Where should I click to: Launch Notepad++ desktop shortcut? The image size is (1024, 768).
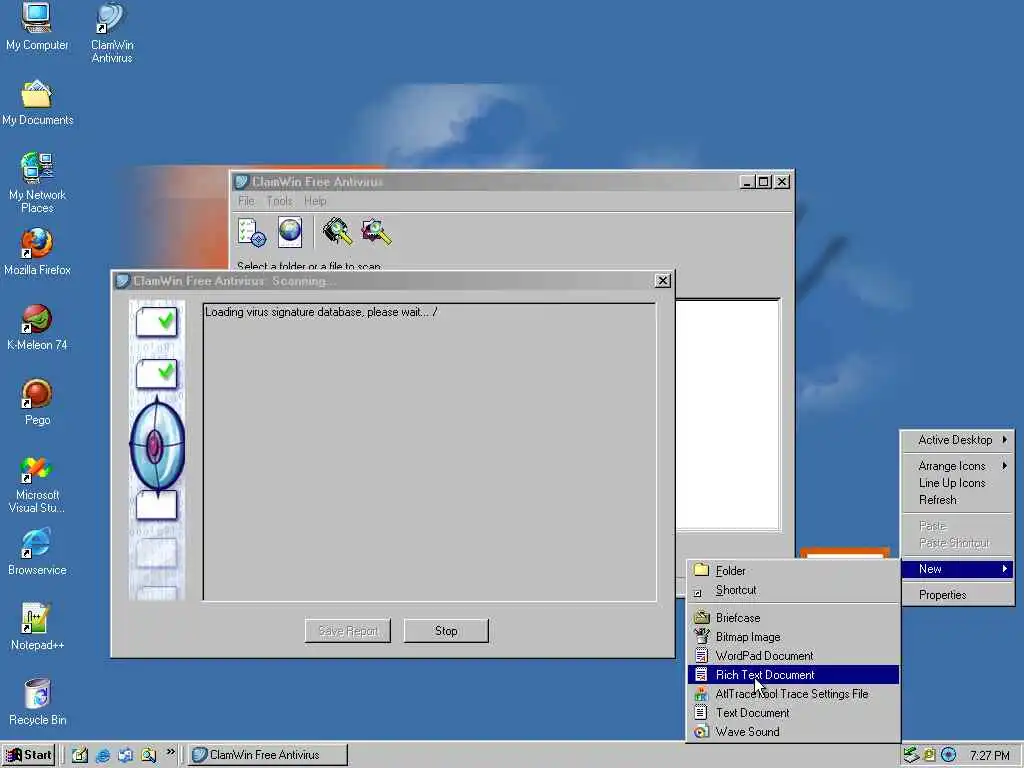coord(37,627)
